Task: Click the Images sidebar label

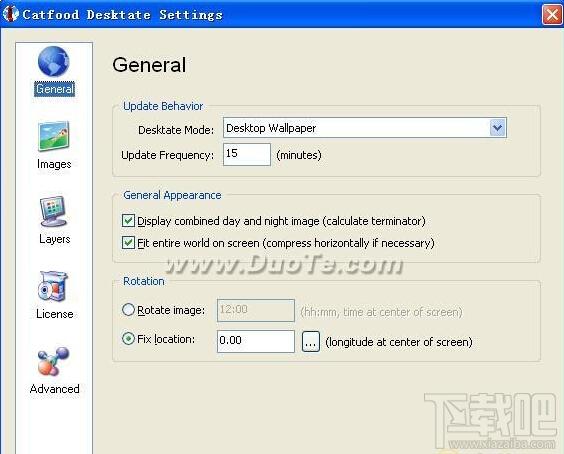Action: pos(54,164)
